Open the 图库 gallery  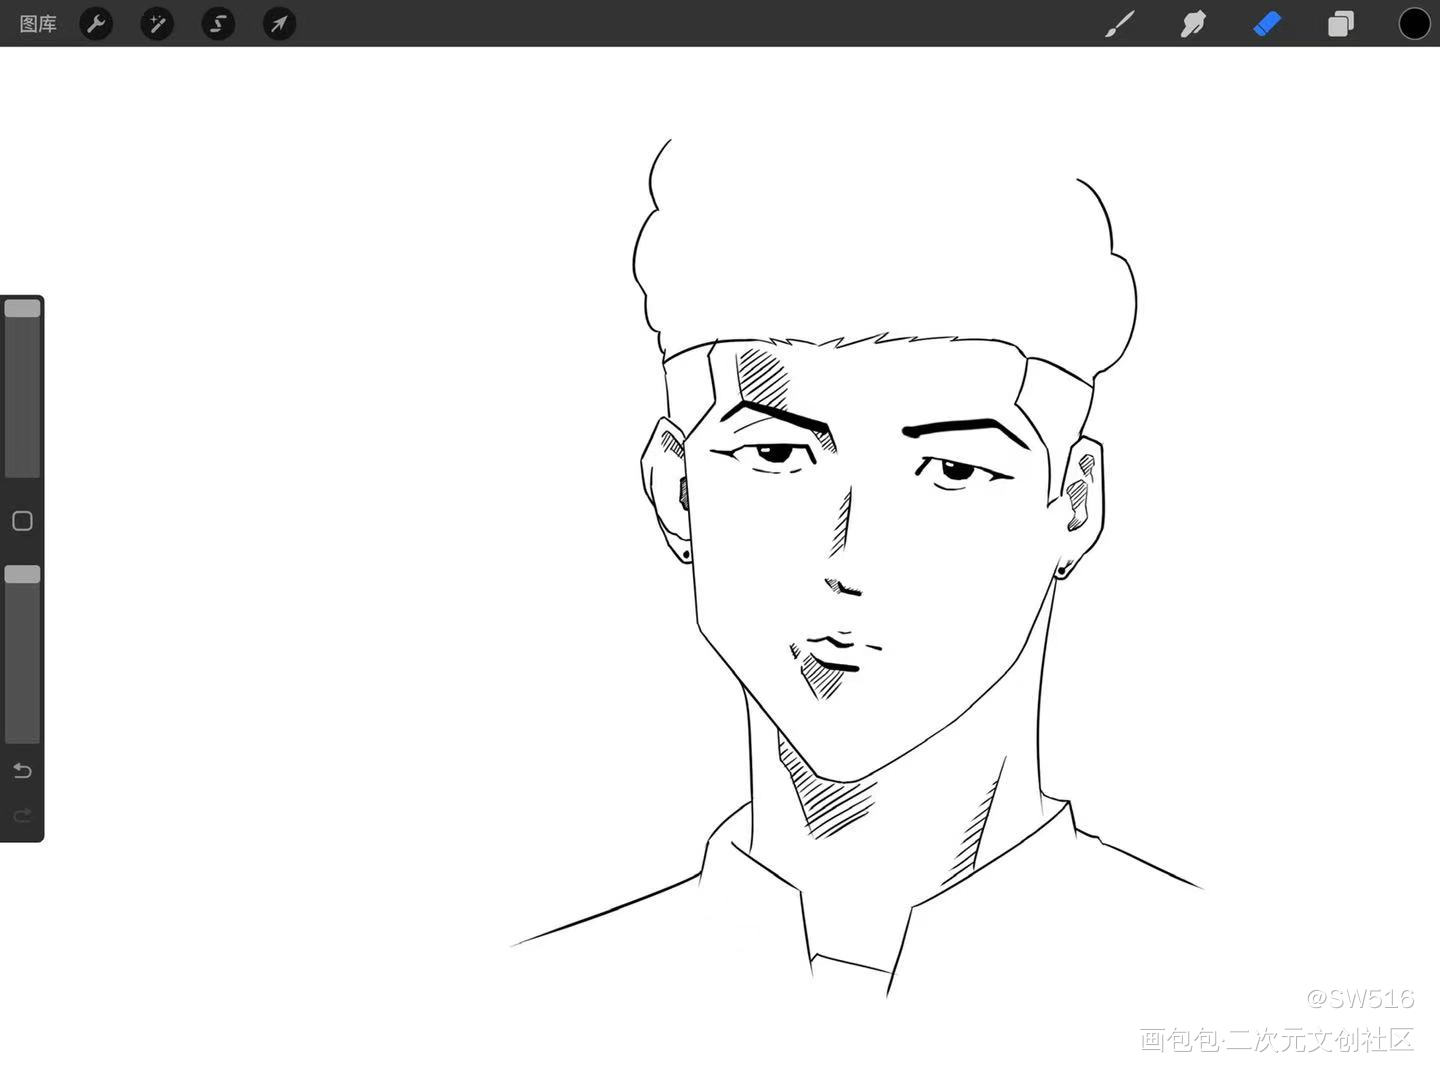[38, 24]
